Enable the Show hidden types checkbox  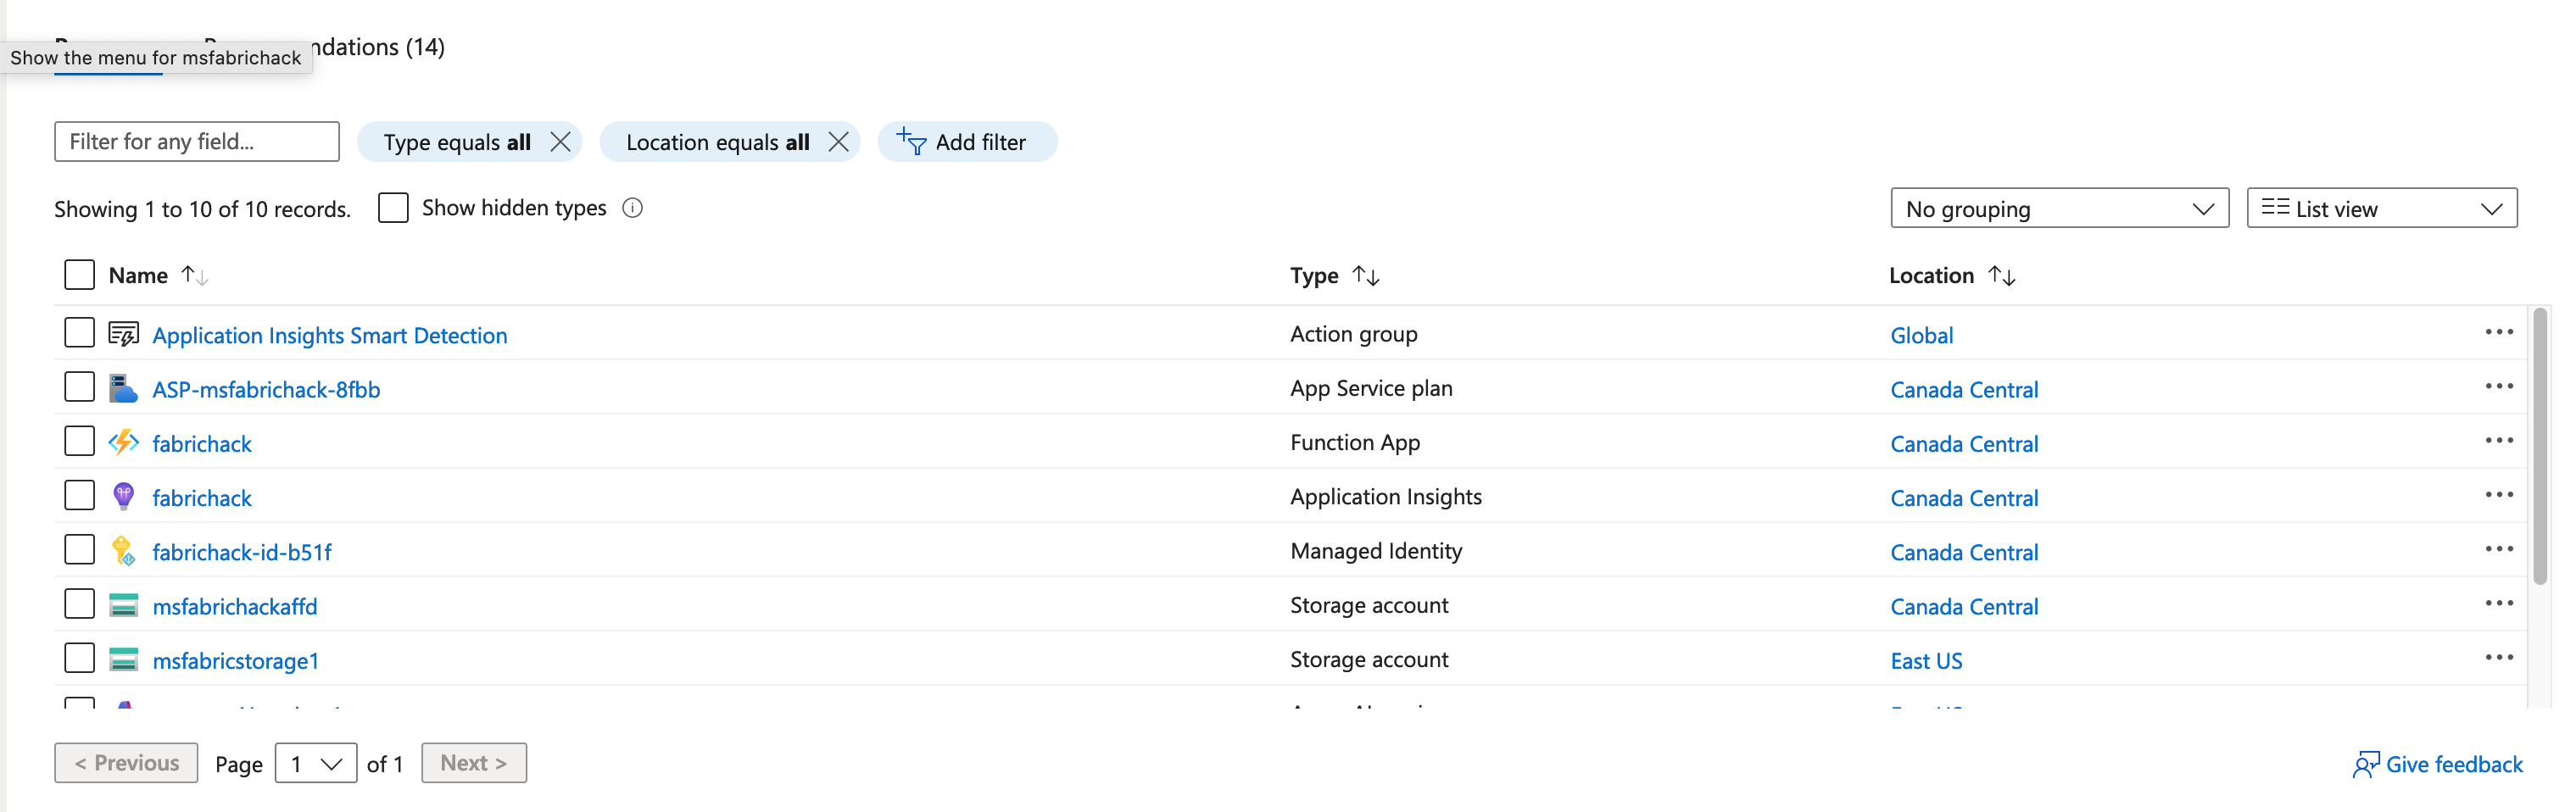393,208
